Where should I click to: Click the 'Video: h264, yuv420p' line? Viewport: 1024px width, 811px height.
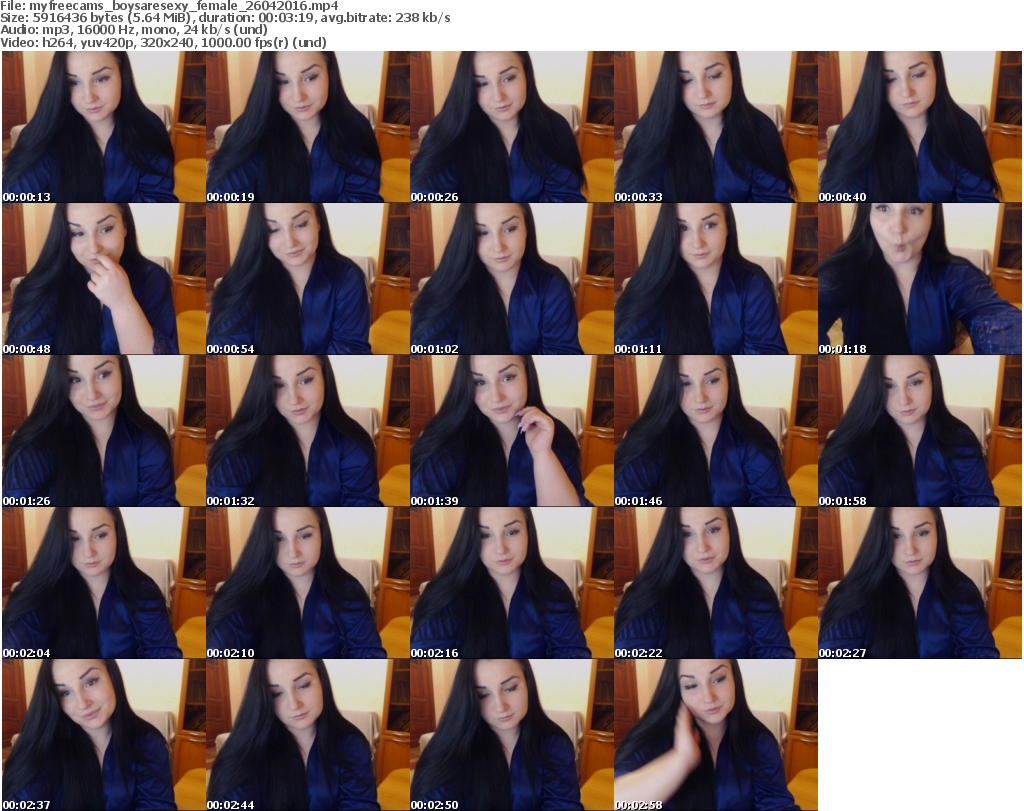click(x=163, y=42)
